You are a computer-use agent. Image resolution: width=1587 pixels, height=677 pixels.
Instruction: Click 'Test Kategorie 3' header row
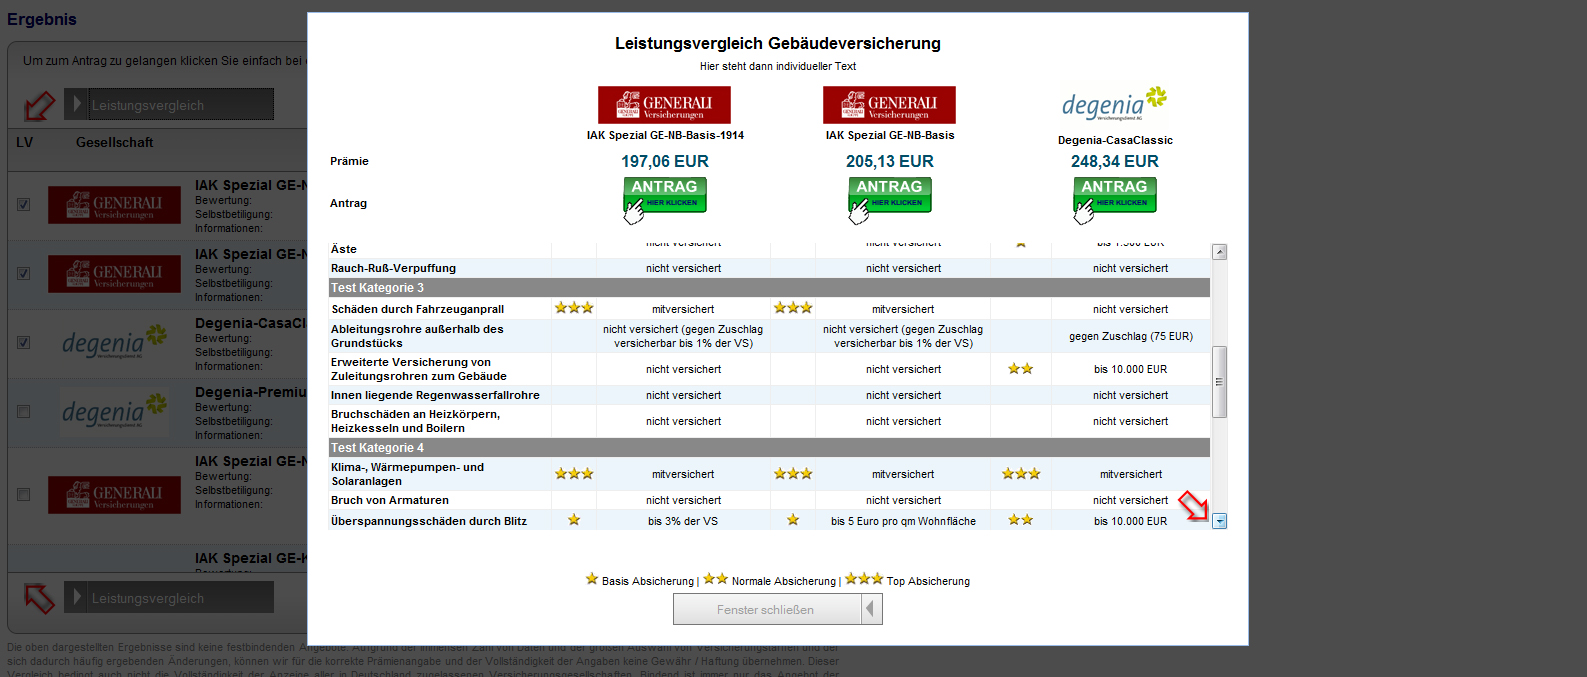tap(769, 288)
